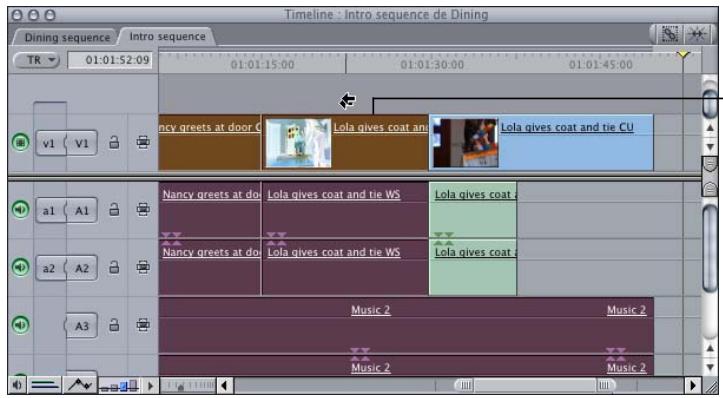Click the v1 source control

(49, 143)
